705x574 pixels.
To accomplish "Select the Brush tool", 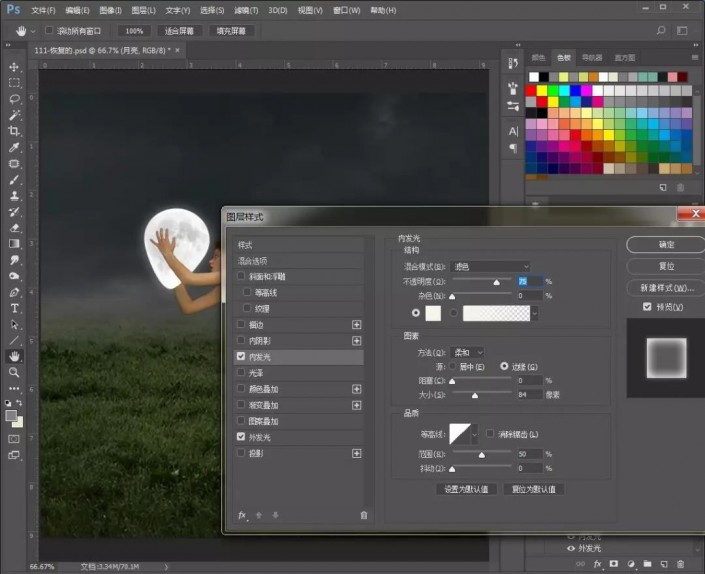I will tap(14, 180).
